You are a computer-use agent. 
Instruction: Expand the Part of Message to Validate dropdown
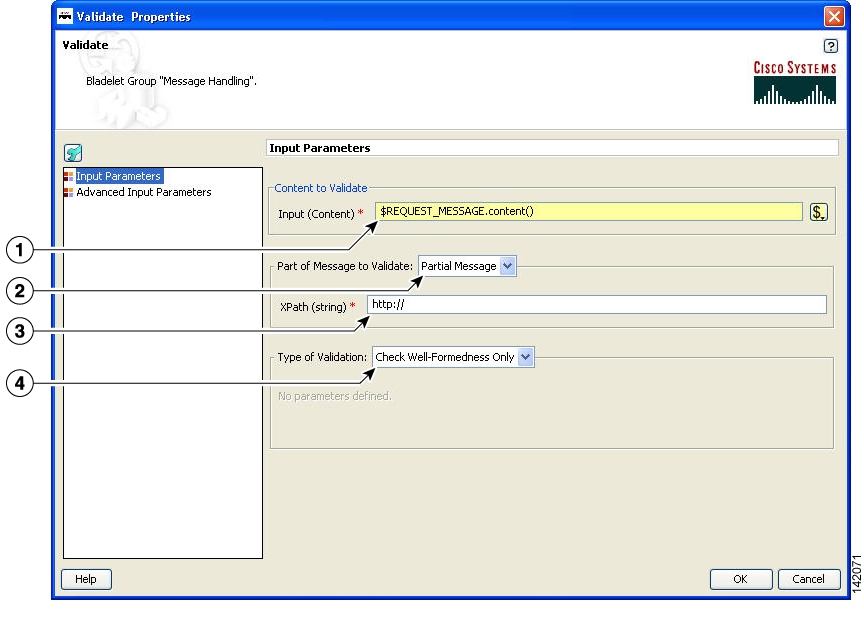[507, 267]
